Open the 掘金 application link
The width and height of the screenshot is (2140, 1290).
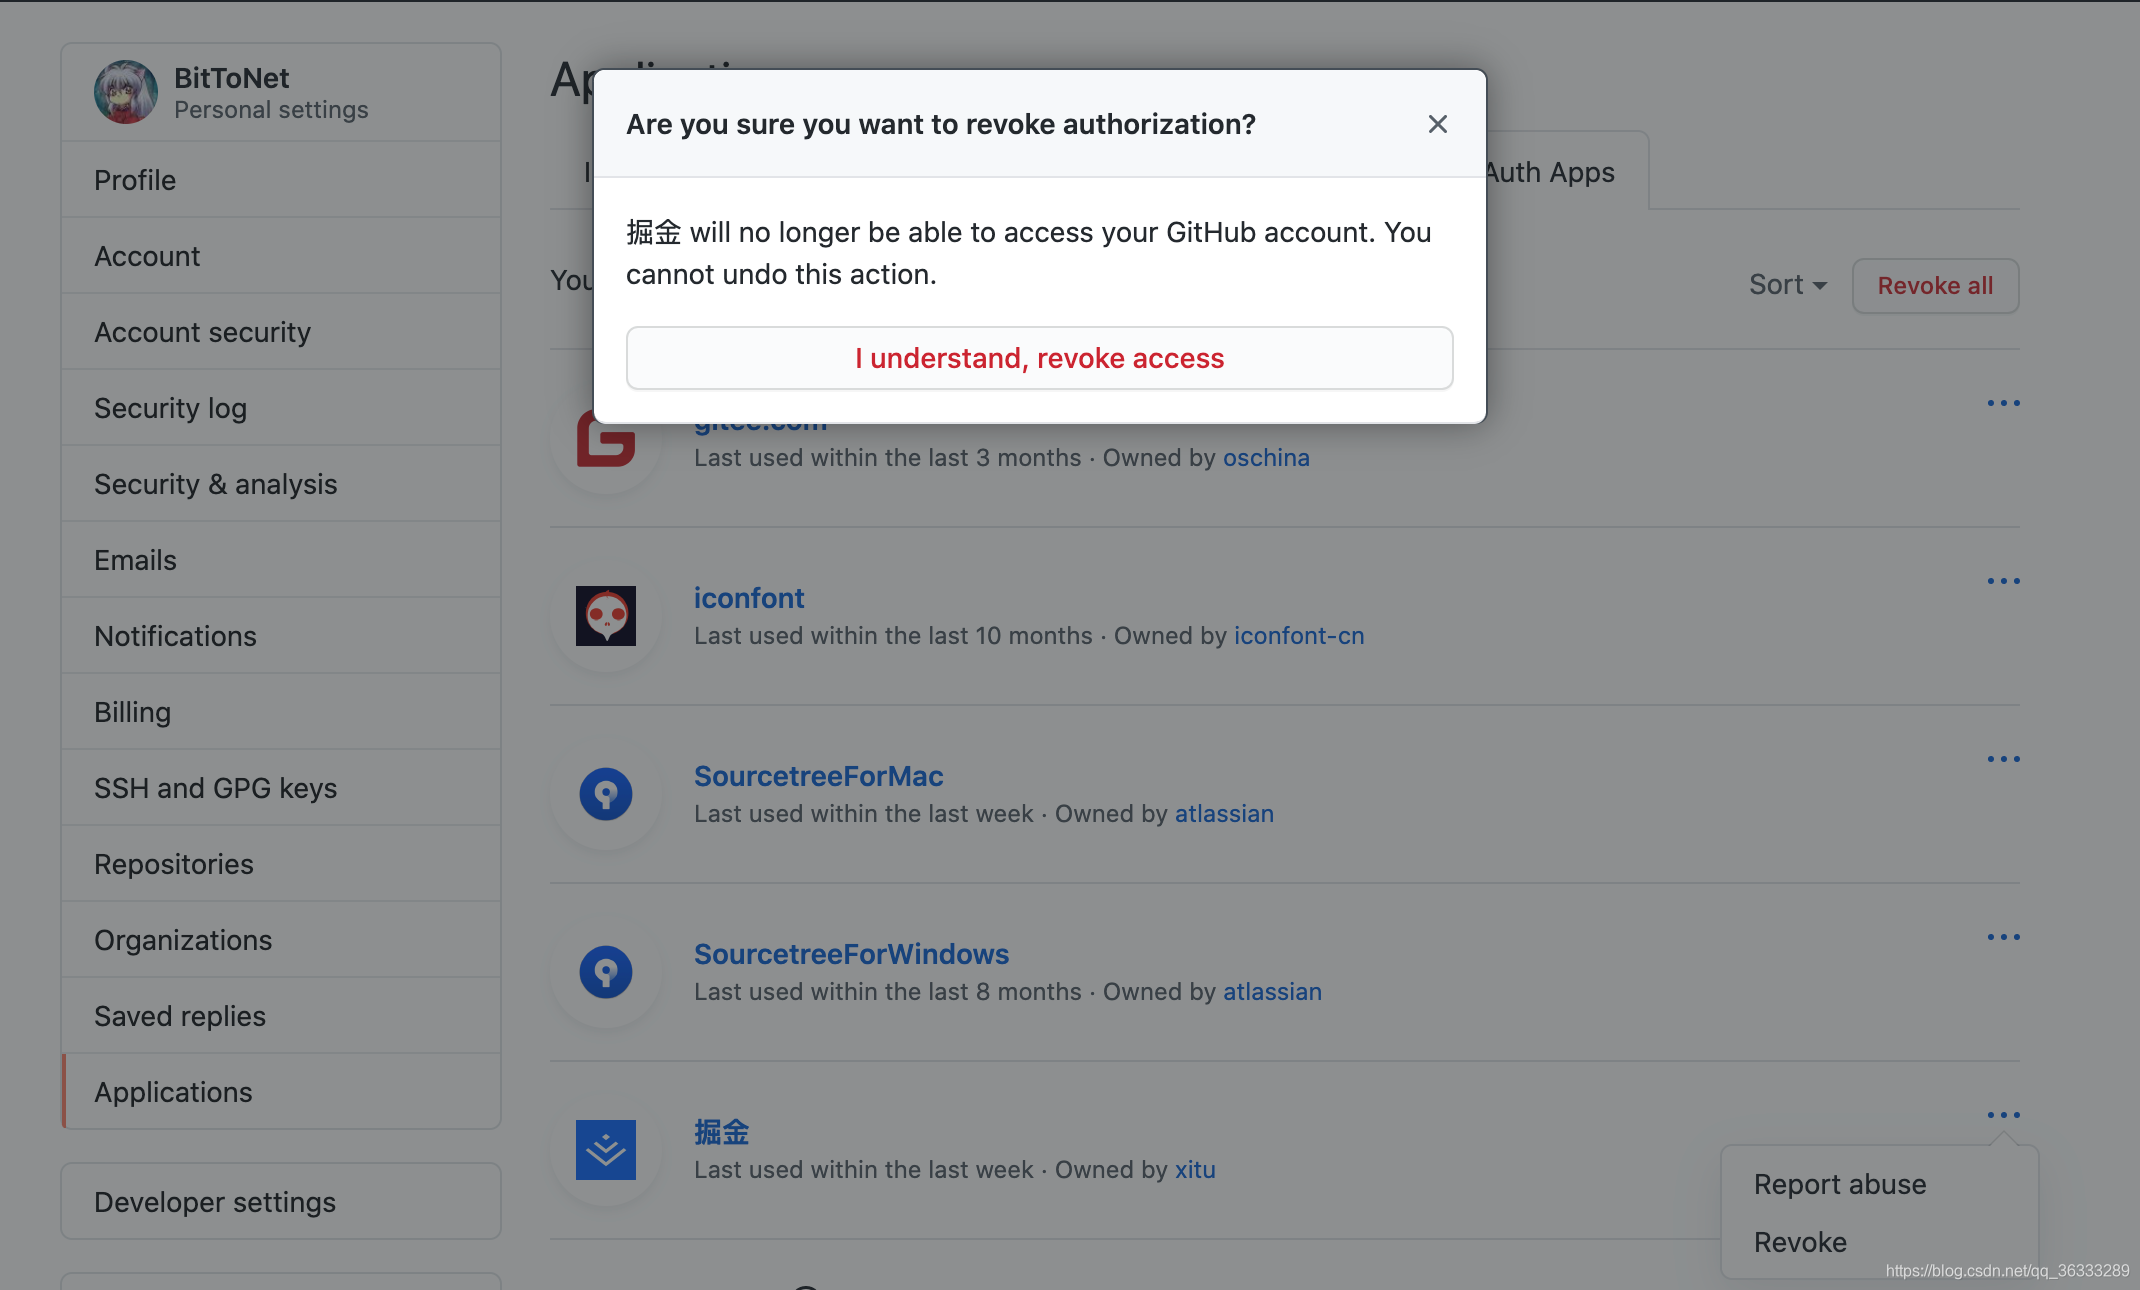[722, 1132]
